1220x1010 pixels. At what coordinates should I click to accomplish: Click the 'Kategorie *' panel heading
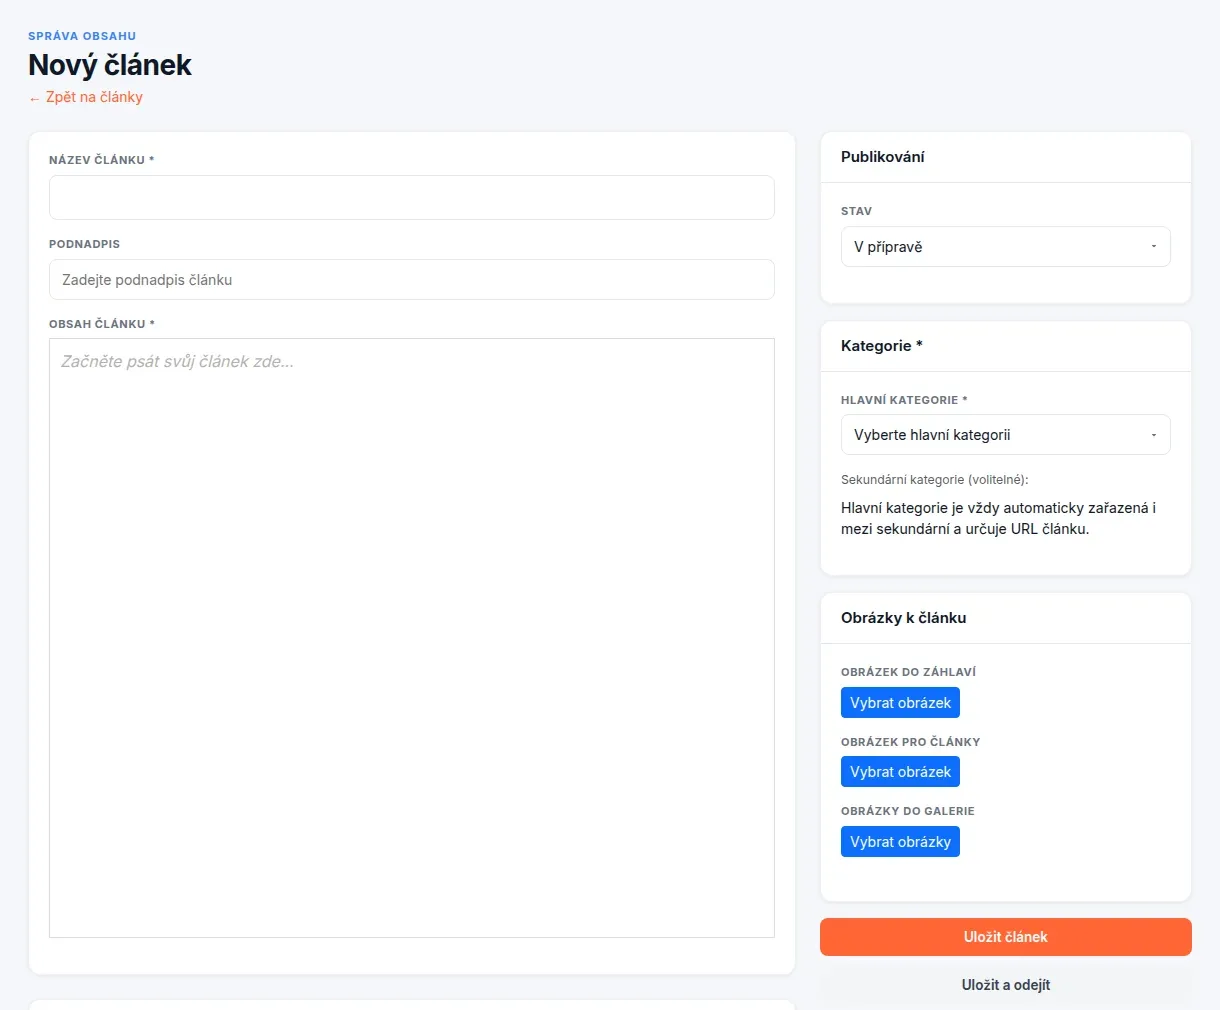point(882,346)
